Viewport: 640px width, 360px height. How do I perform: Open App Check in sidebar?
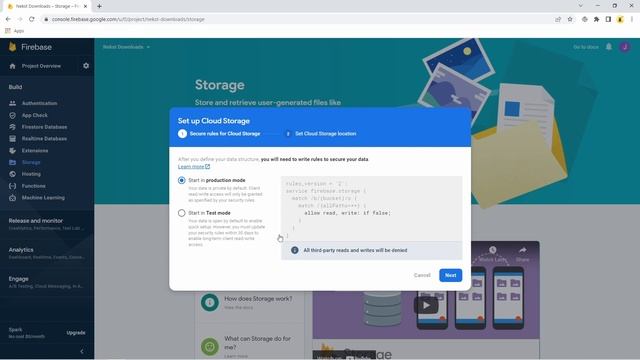coord(35,115)
